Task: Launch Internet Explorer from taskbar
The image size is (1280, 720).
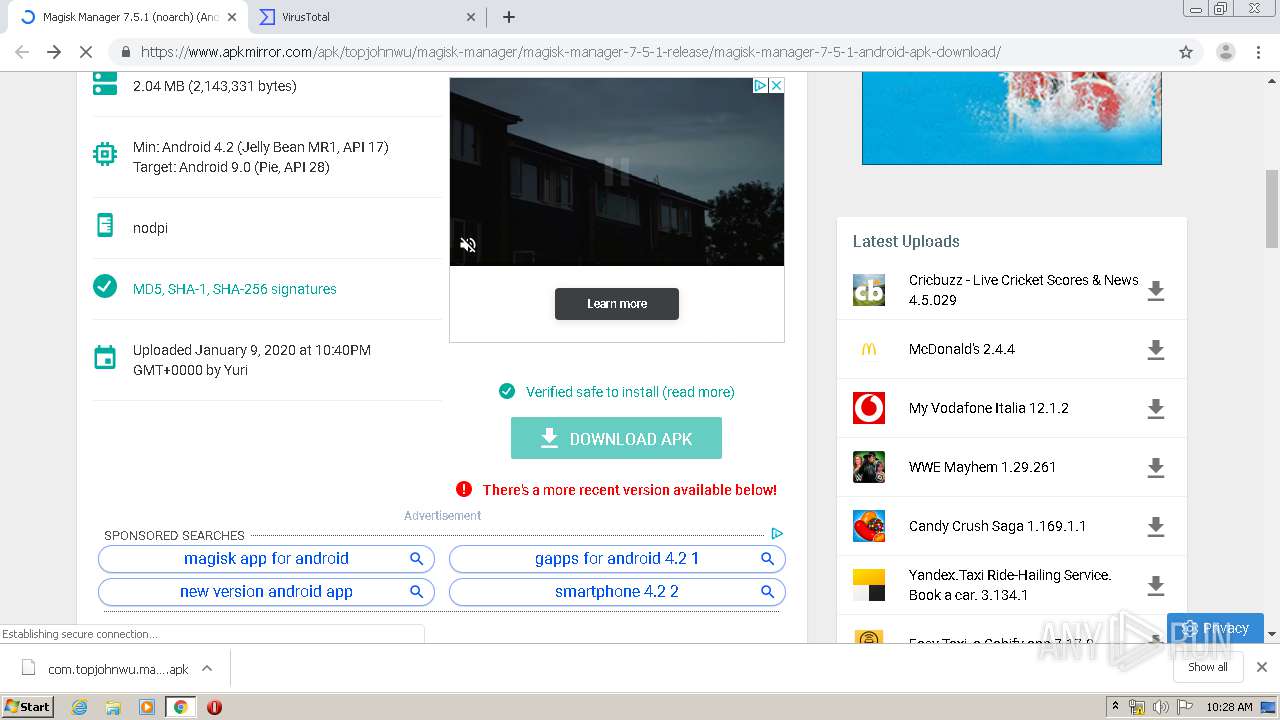Action: 79,707
